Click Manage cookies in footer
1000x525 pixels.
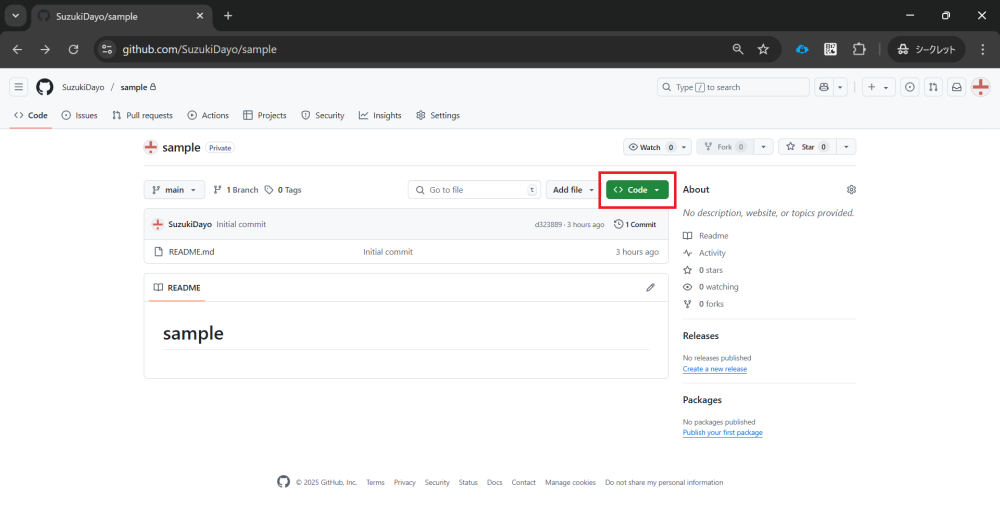coord(570,483)
